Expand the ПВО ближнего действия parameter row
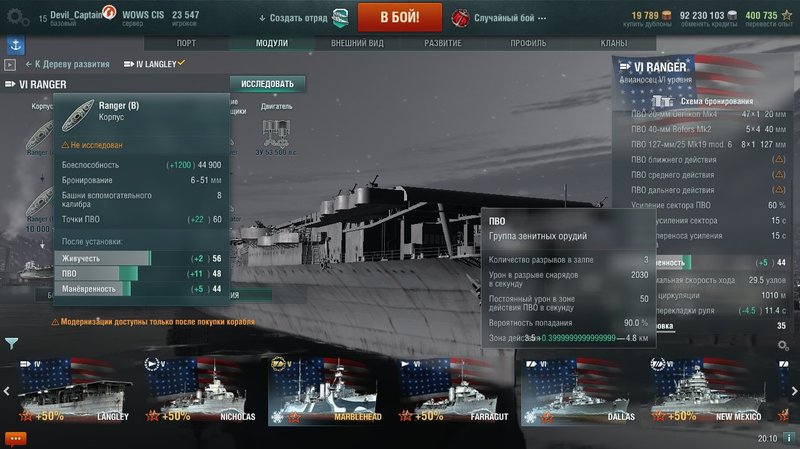 point(709,160)
